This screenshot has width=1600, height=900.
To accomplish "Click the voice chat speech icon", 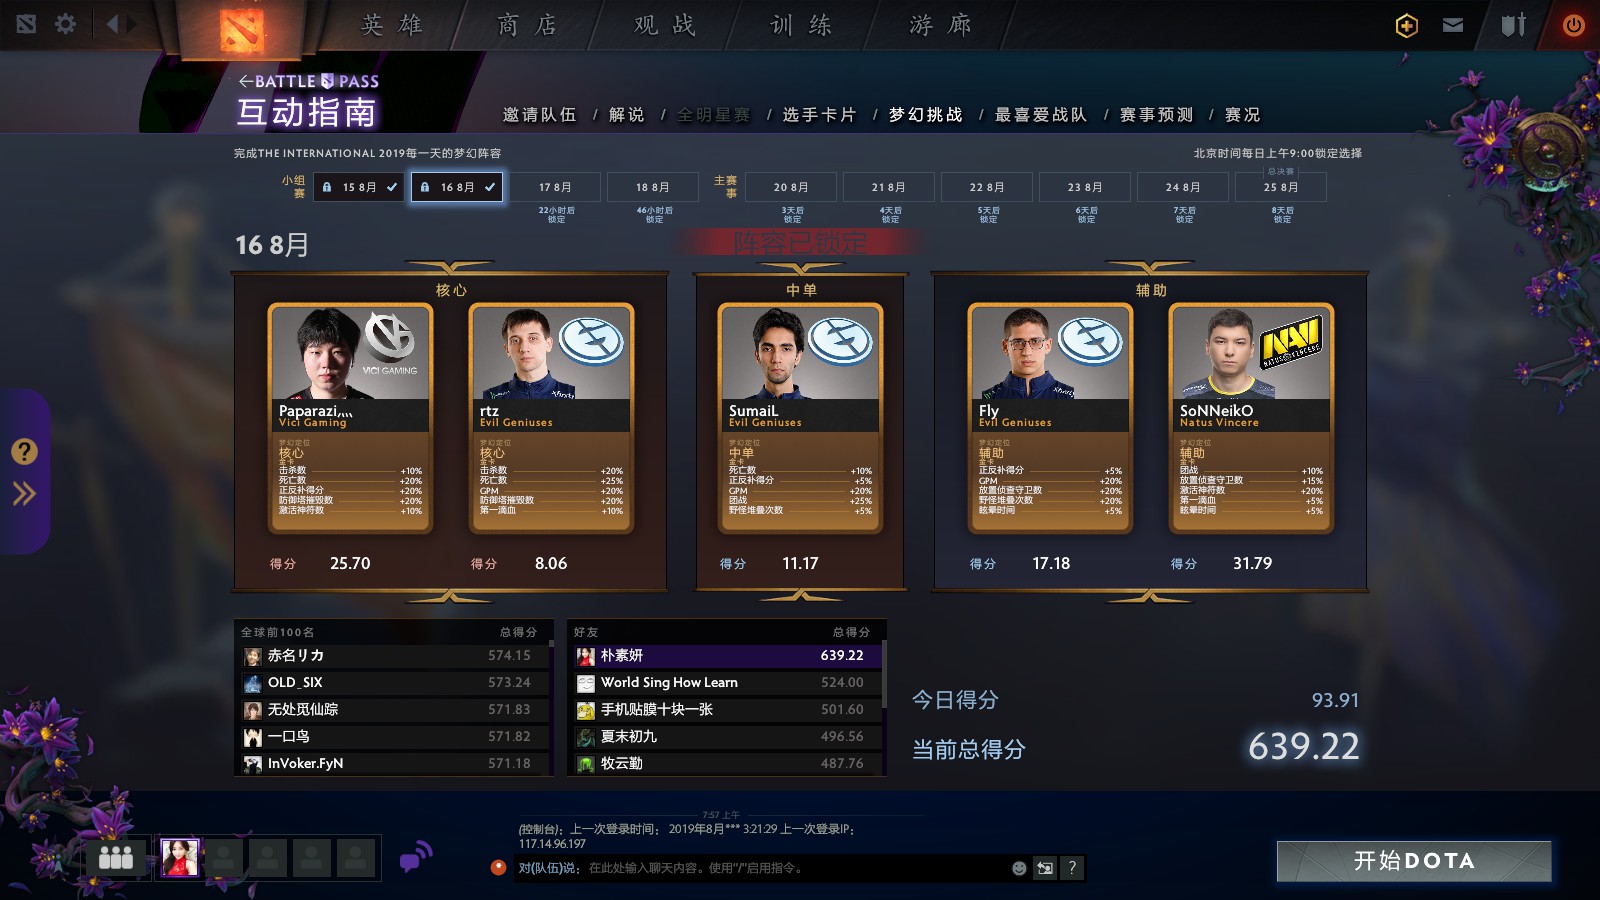I will (416, 857).
